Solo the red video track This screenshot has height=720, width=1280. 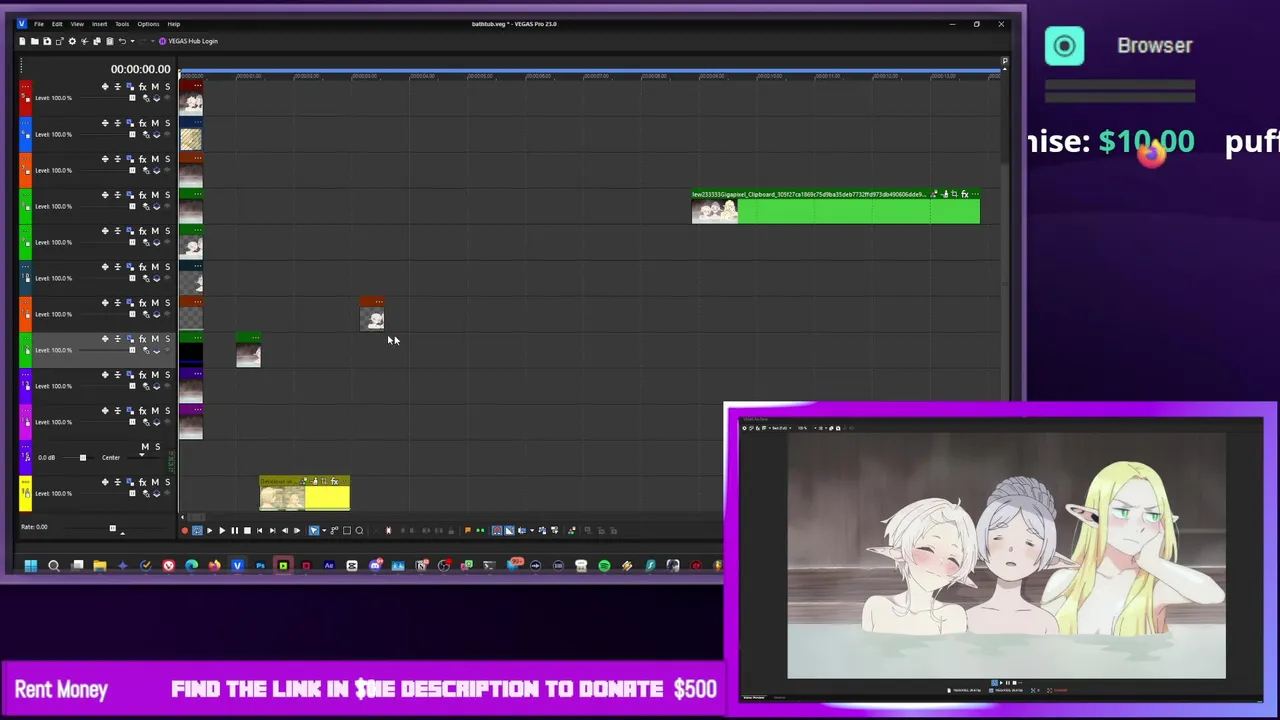point(167,87)
